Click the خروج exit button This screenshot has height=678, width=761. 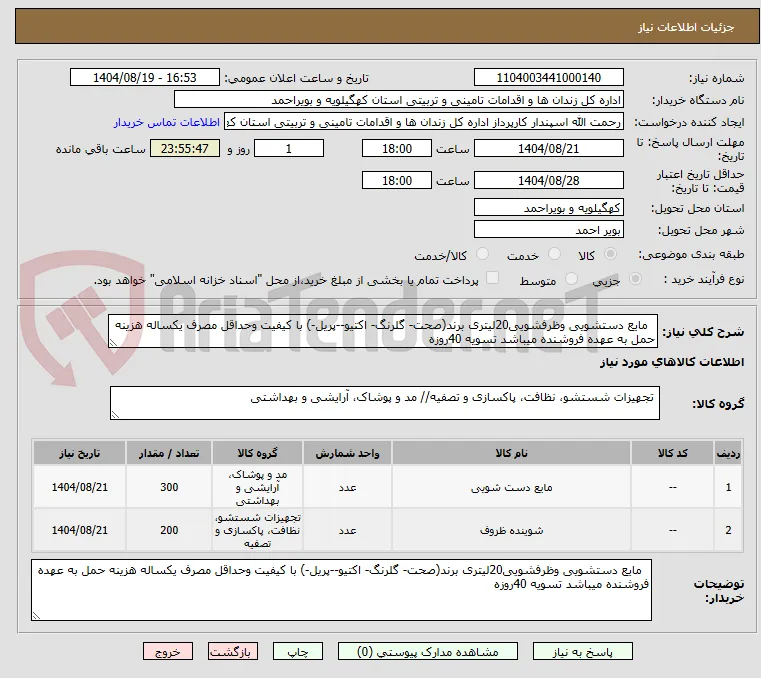pyautogui.click(x=167, y=651)
